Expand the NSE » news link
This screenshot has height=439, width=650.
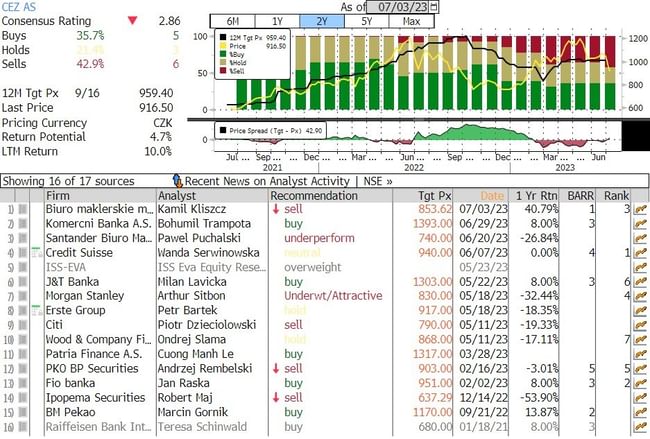point(377,181)
